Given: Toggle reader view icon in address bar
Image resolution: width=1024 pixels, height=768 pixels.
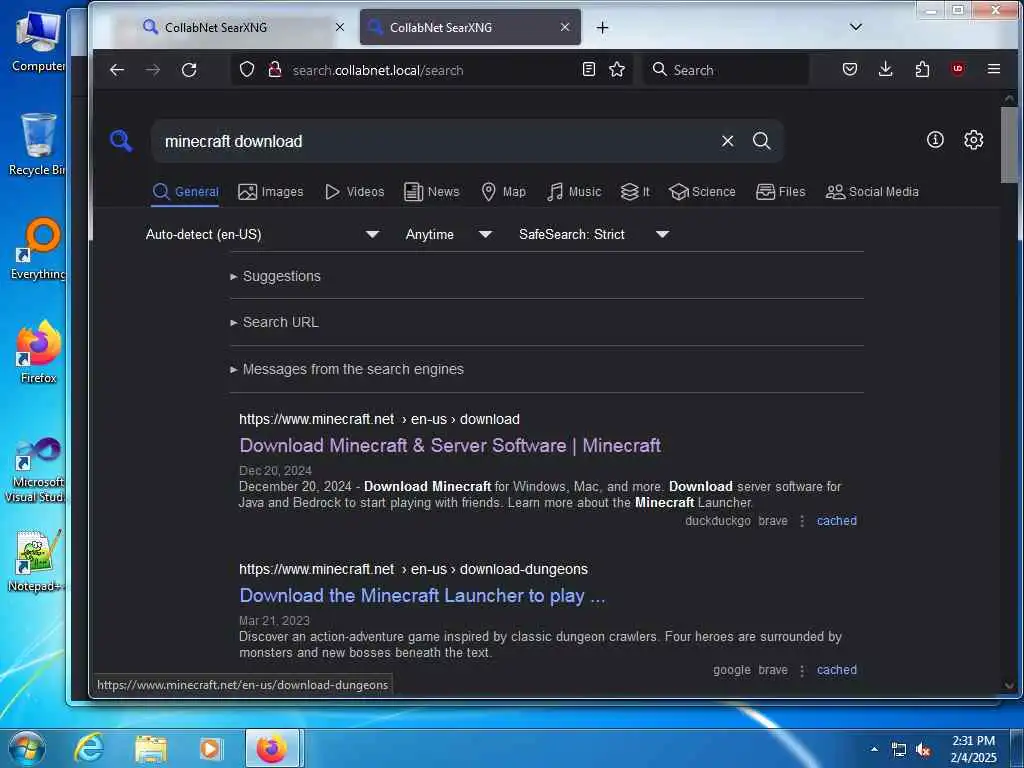Looking at the screenshot, I should [588, 69].
